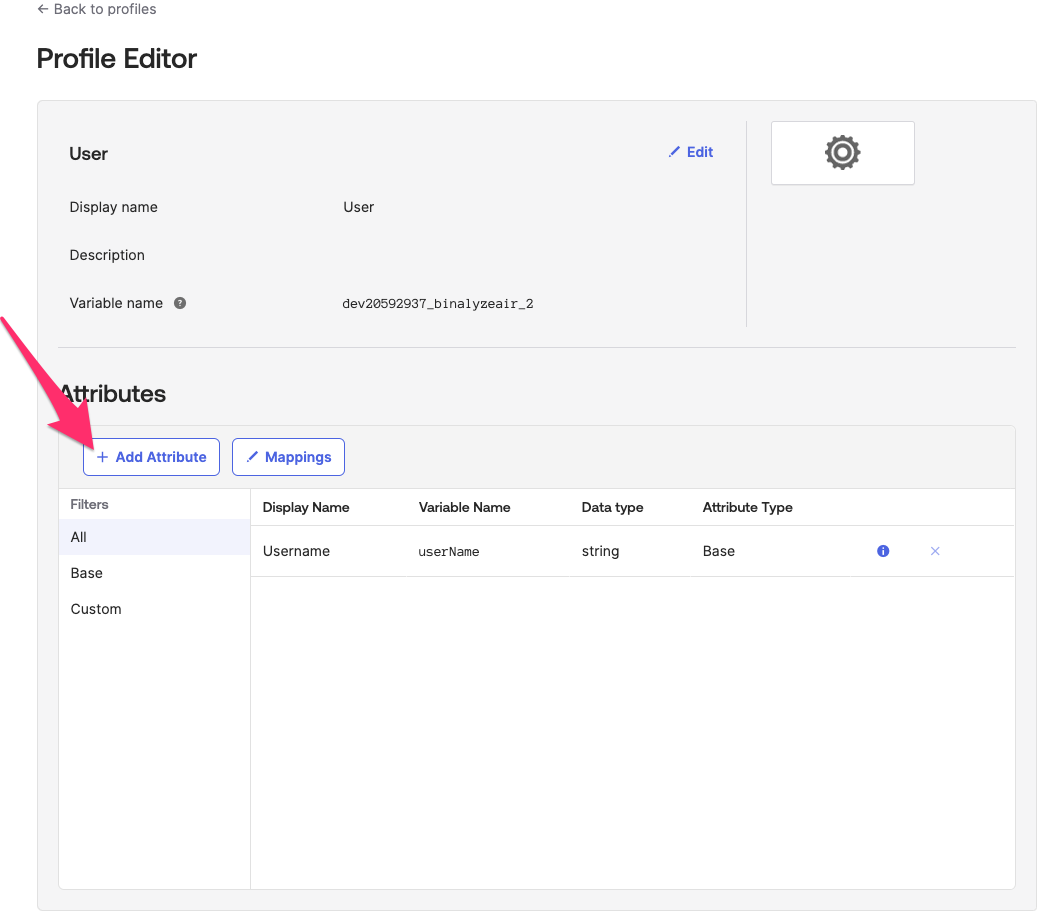The image size is (1048, 918).
Task: Click the Attribute Type column header
Action: [747, 507]
